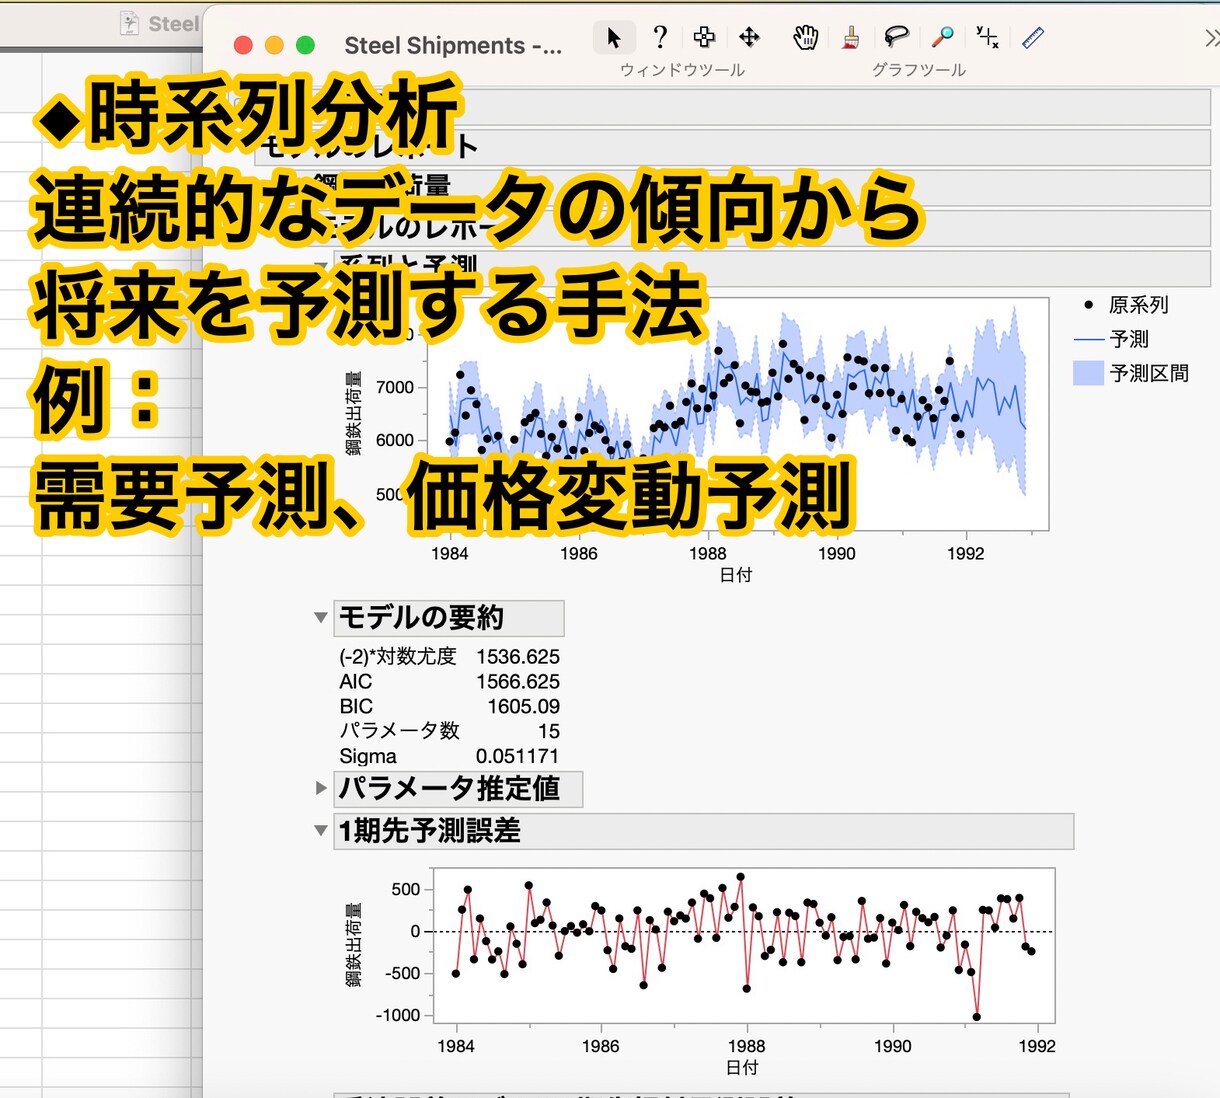
Task: Select the lasso tool
Action: pos(896,38)
